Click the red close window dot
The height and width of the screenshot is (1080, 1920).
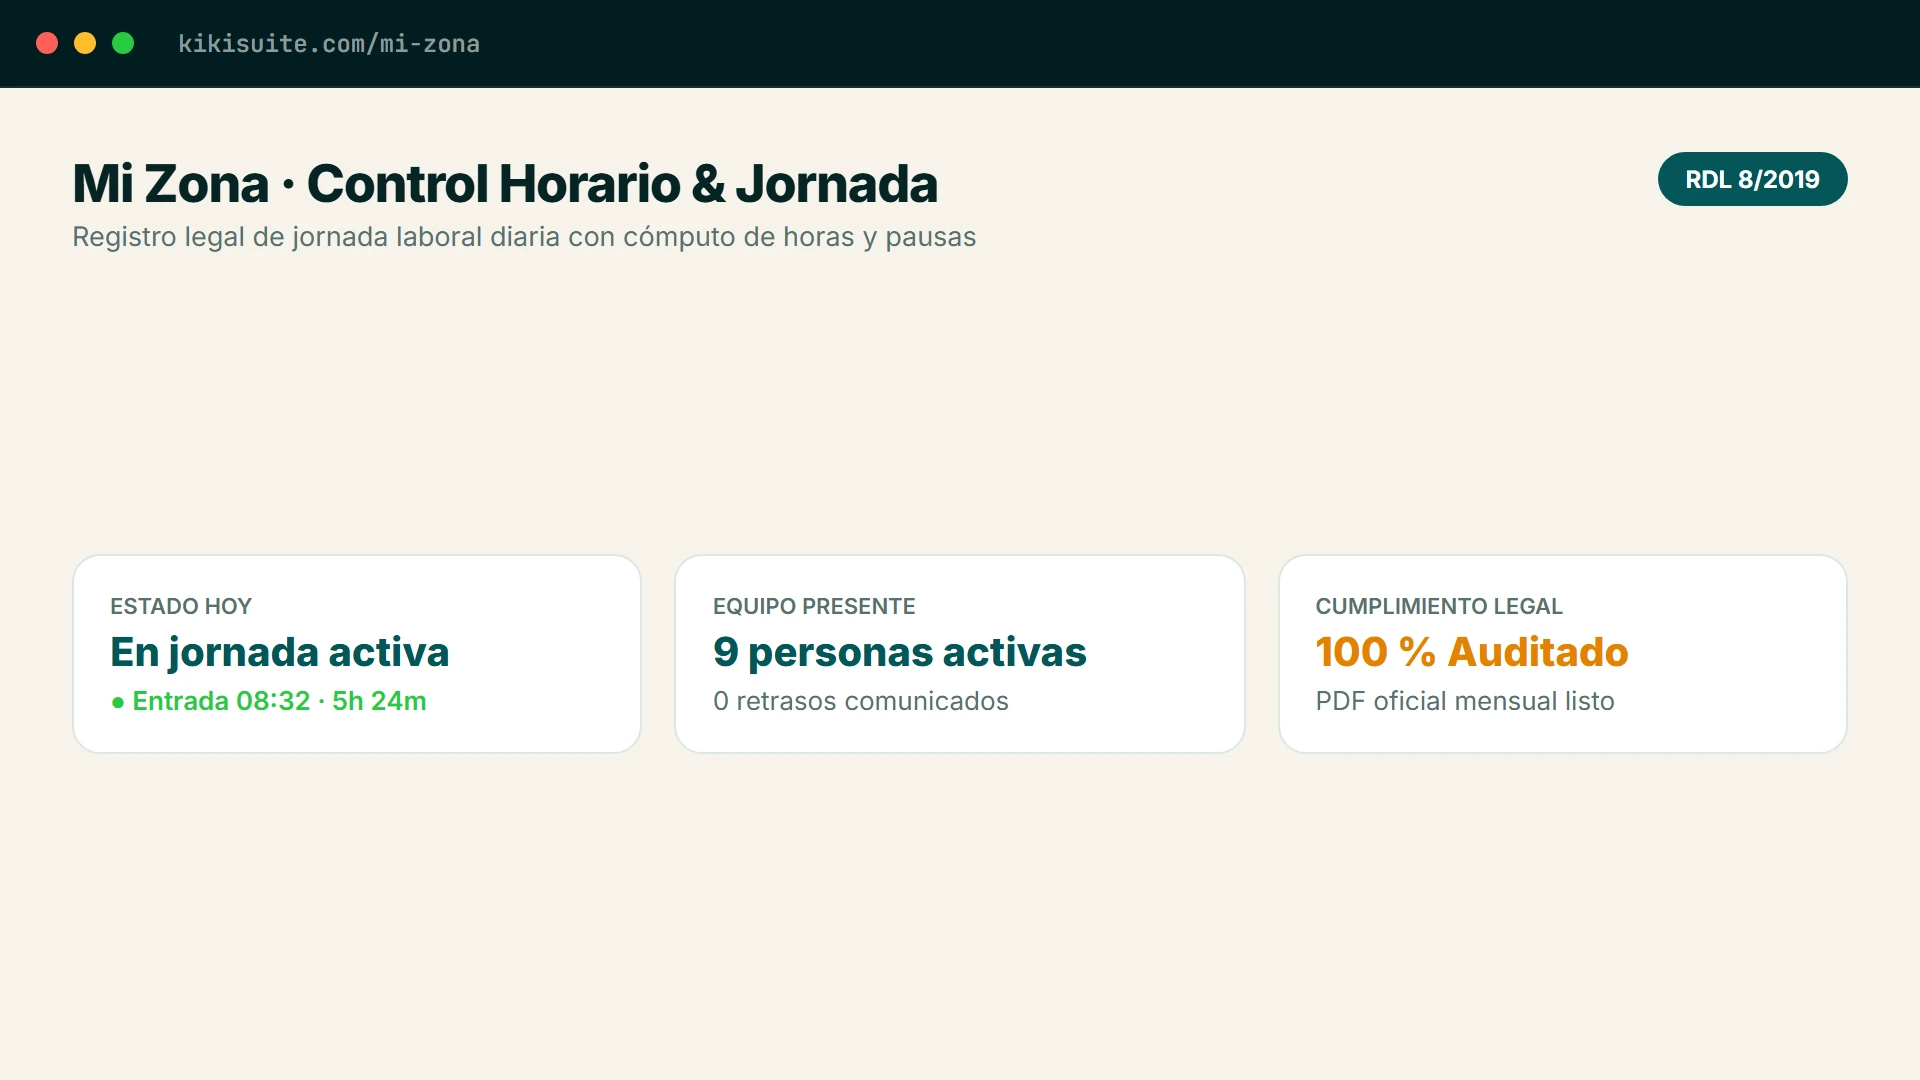click(47, 43)
